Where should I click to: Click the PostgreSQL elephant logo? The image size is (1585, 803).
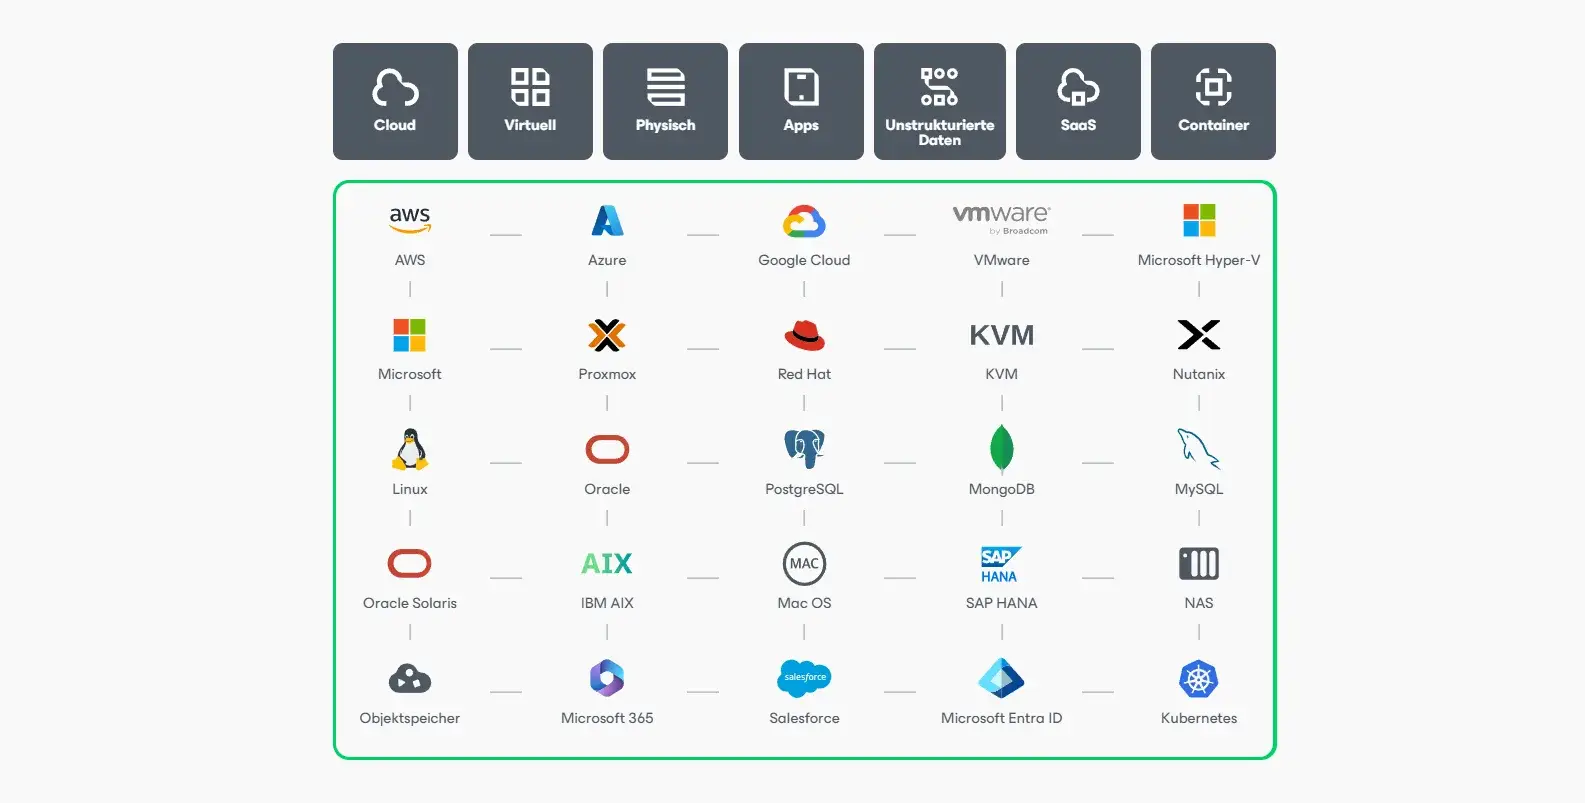[804, 449]
